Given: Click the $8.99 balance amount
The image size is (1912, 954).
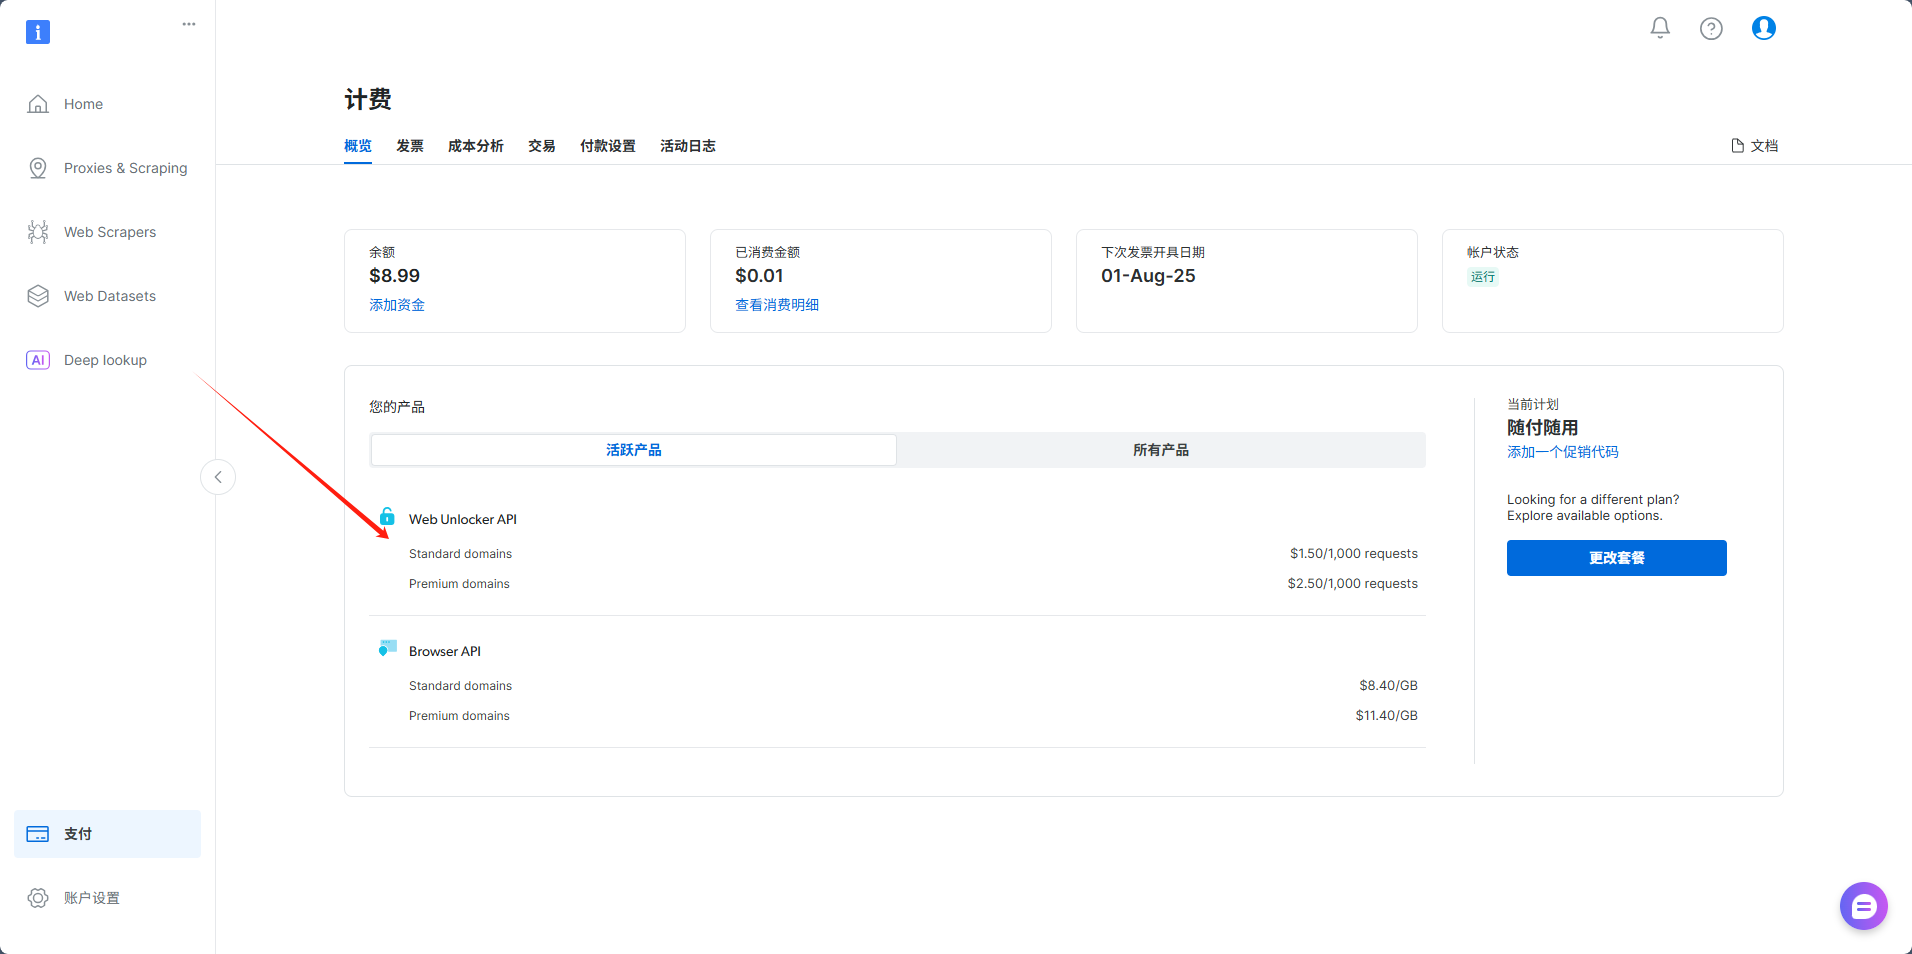Looking at the screenshot, I should 395,276.
